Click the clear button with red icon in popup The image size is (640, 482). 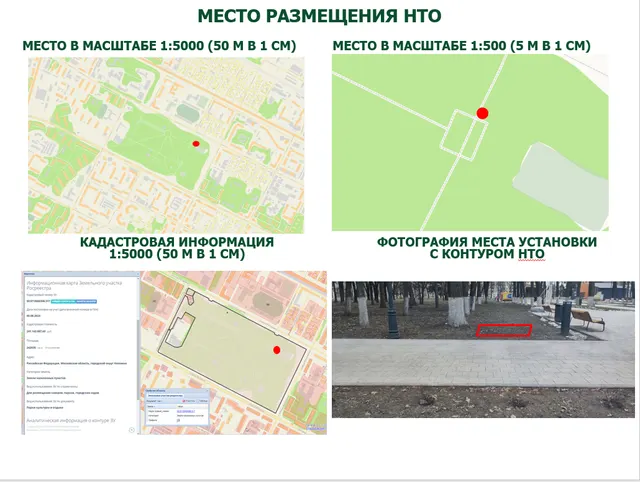point(189,401)
